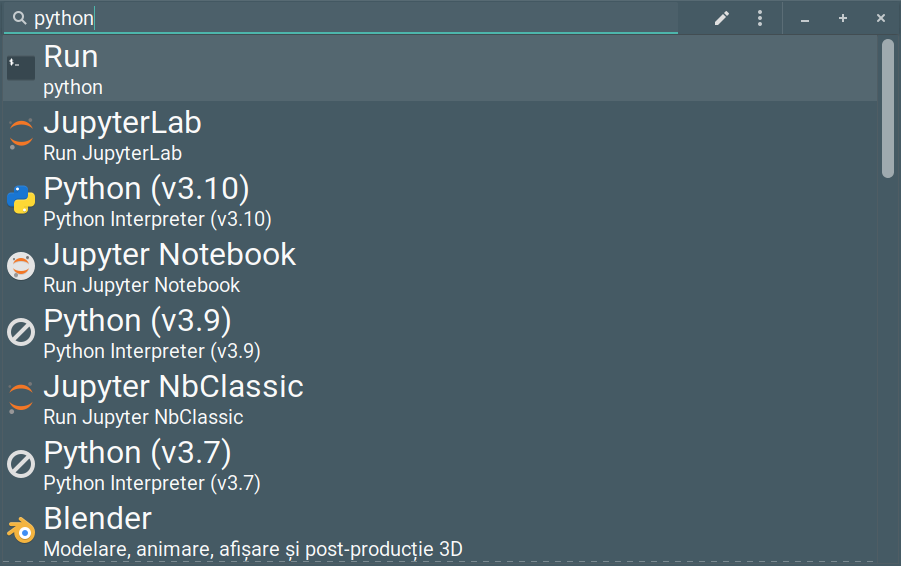This screenshot has width=901, height=566.
Task: Click the JupyterLab orange logo icon
Action: [x=21, y=134]
